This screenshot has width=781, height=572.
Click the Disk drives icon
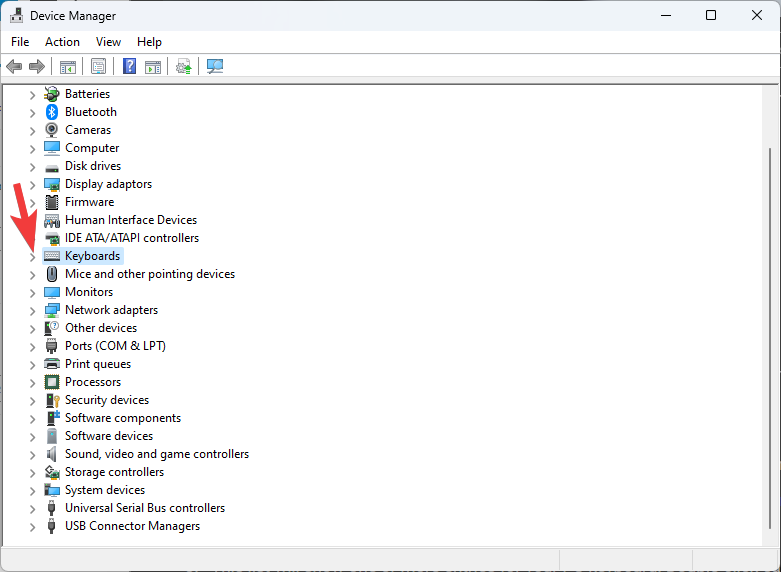click(x=52, y=167)
